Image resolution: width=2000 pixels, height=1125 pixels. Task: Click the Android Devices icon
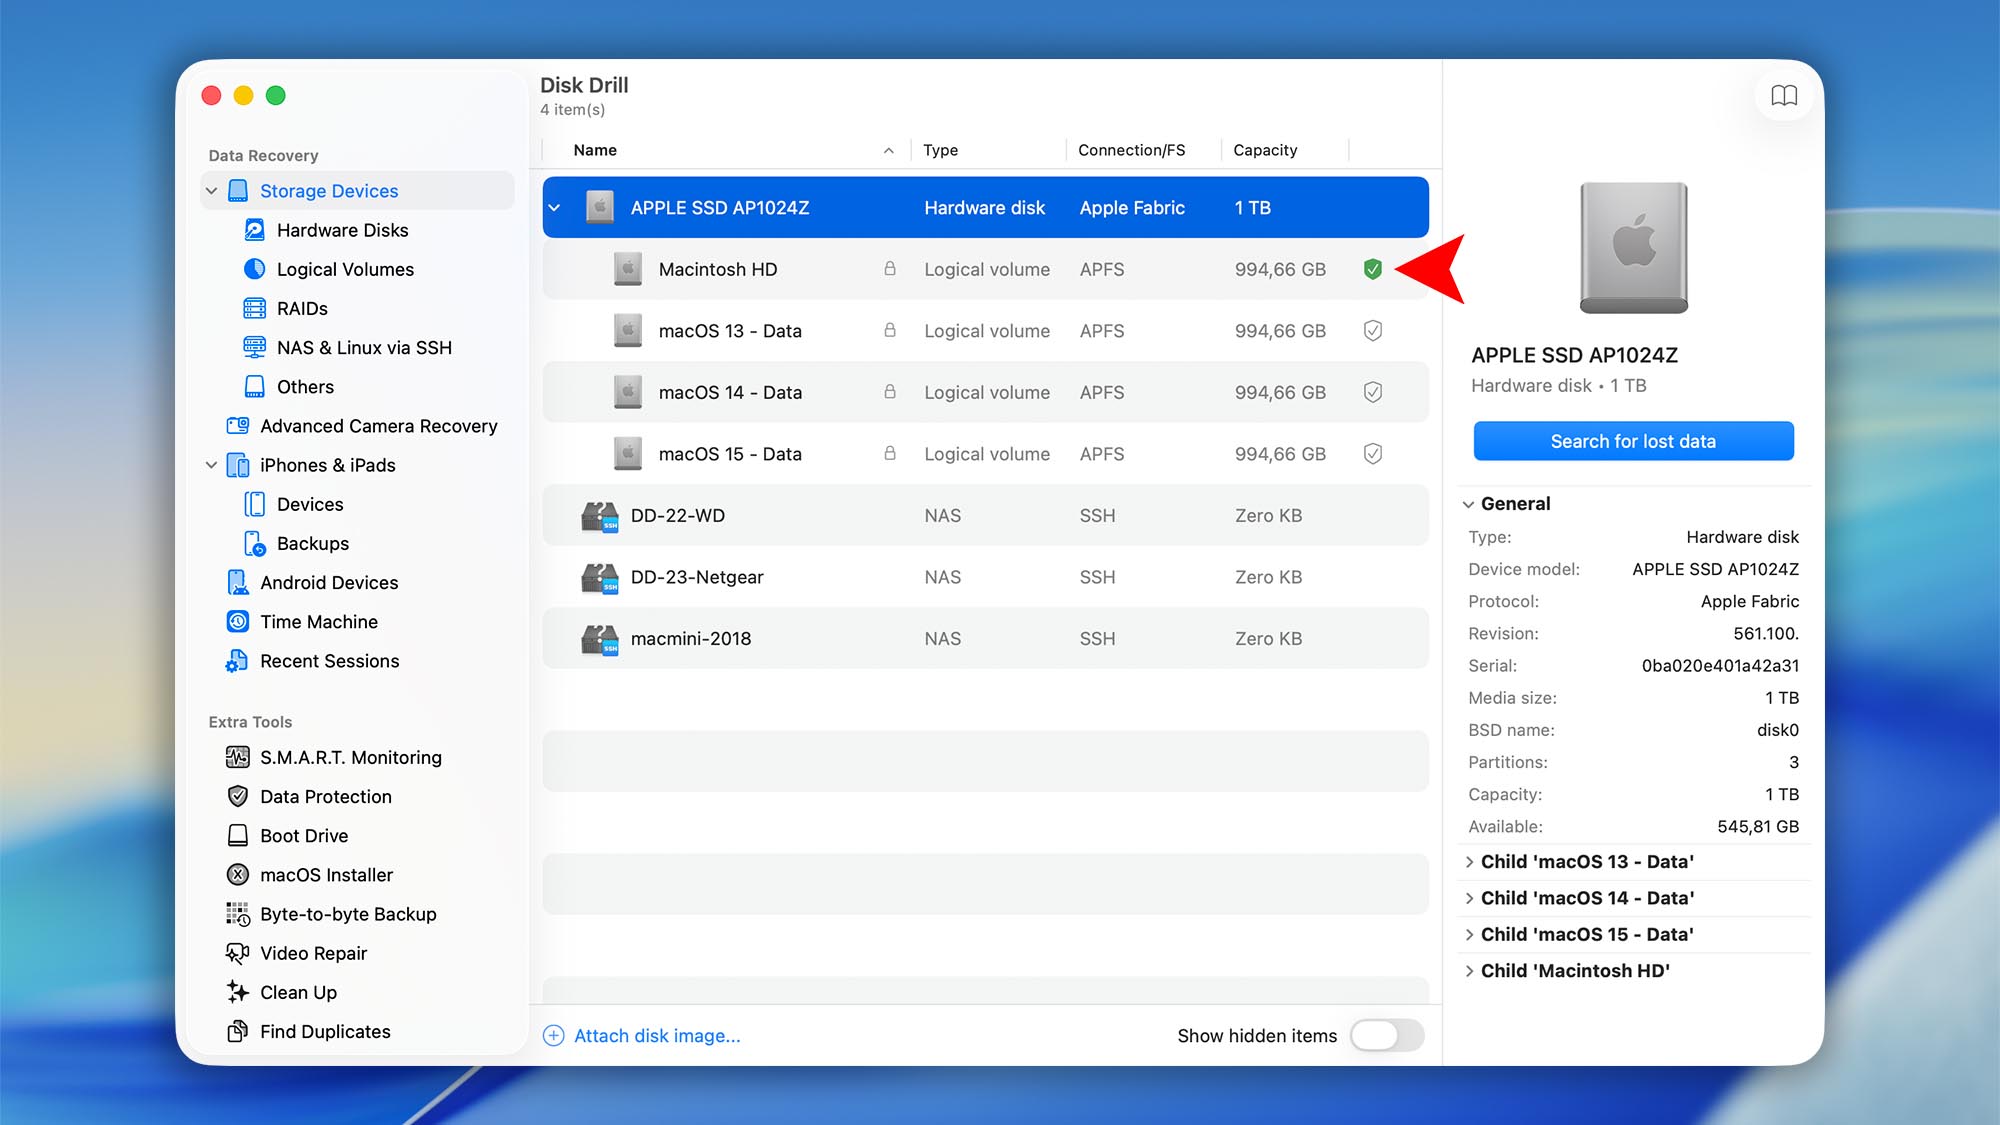tap(238, 582)
